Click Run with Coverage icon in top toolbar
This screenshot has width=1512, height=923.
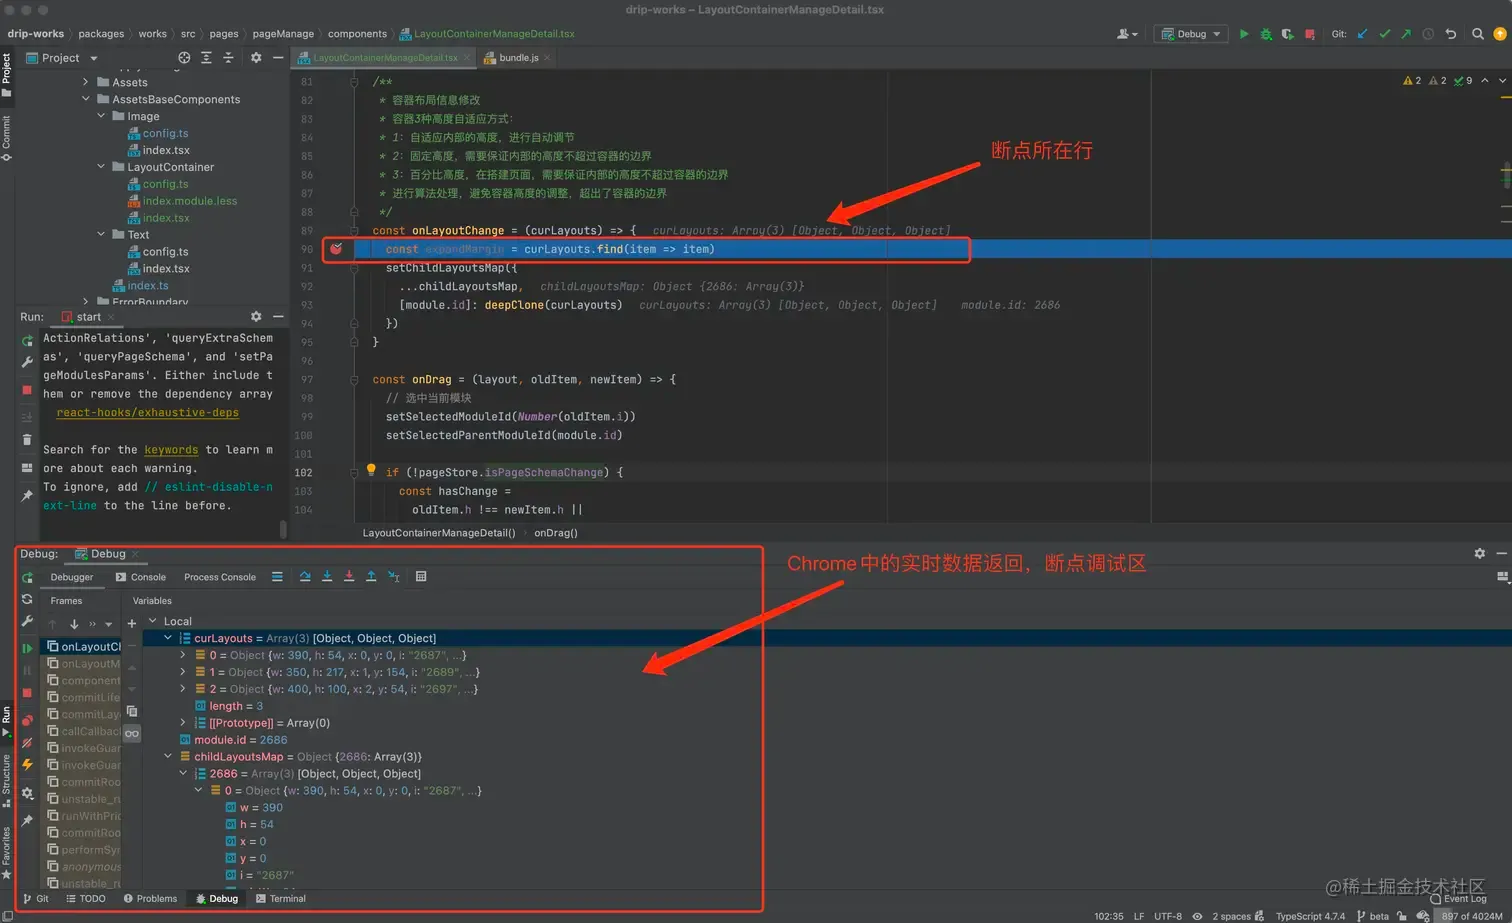1287,34
